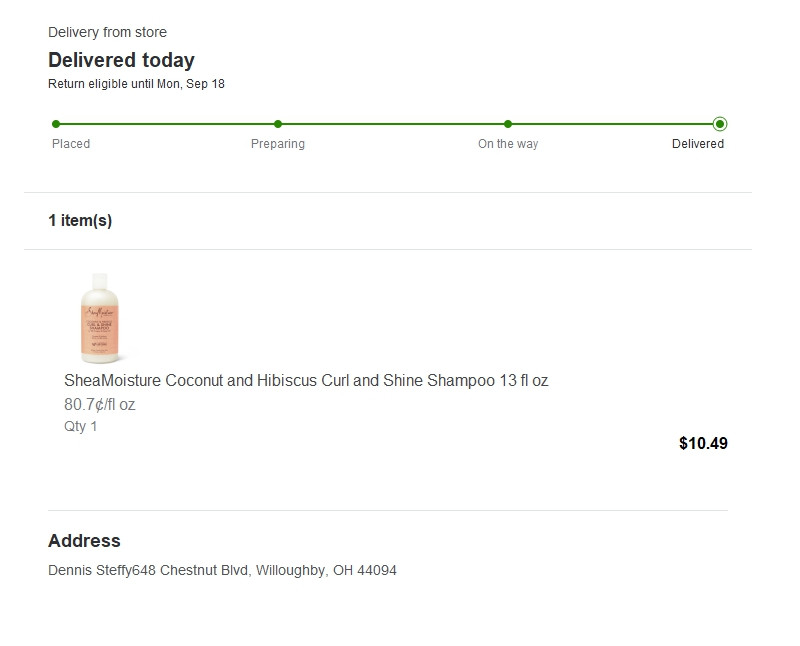
Task: Click the return eligible until Sep 18 text
Action: (136, 84)
